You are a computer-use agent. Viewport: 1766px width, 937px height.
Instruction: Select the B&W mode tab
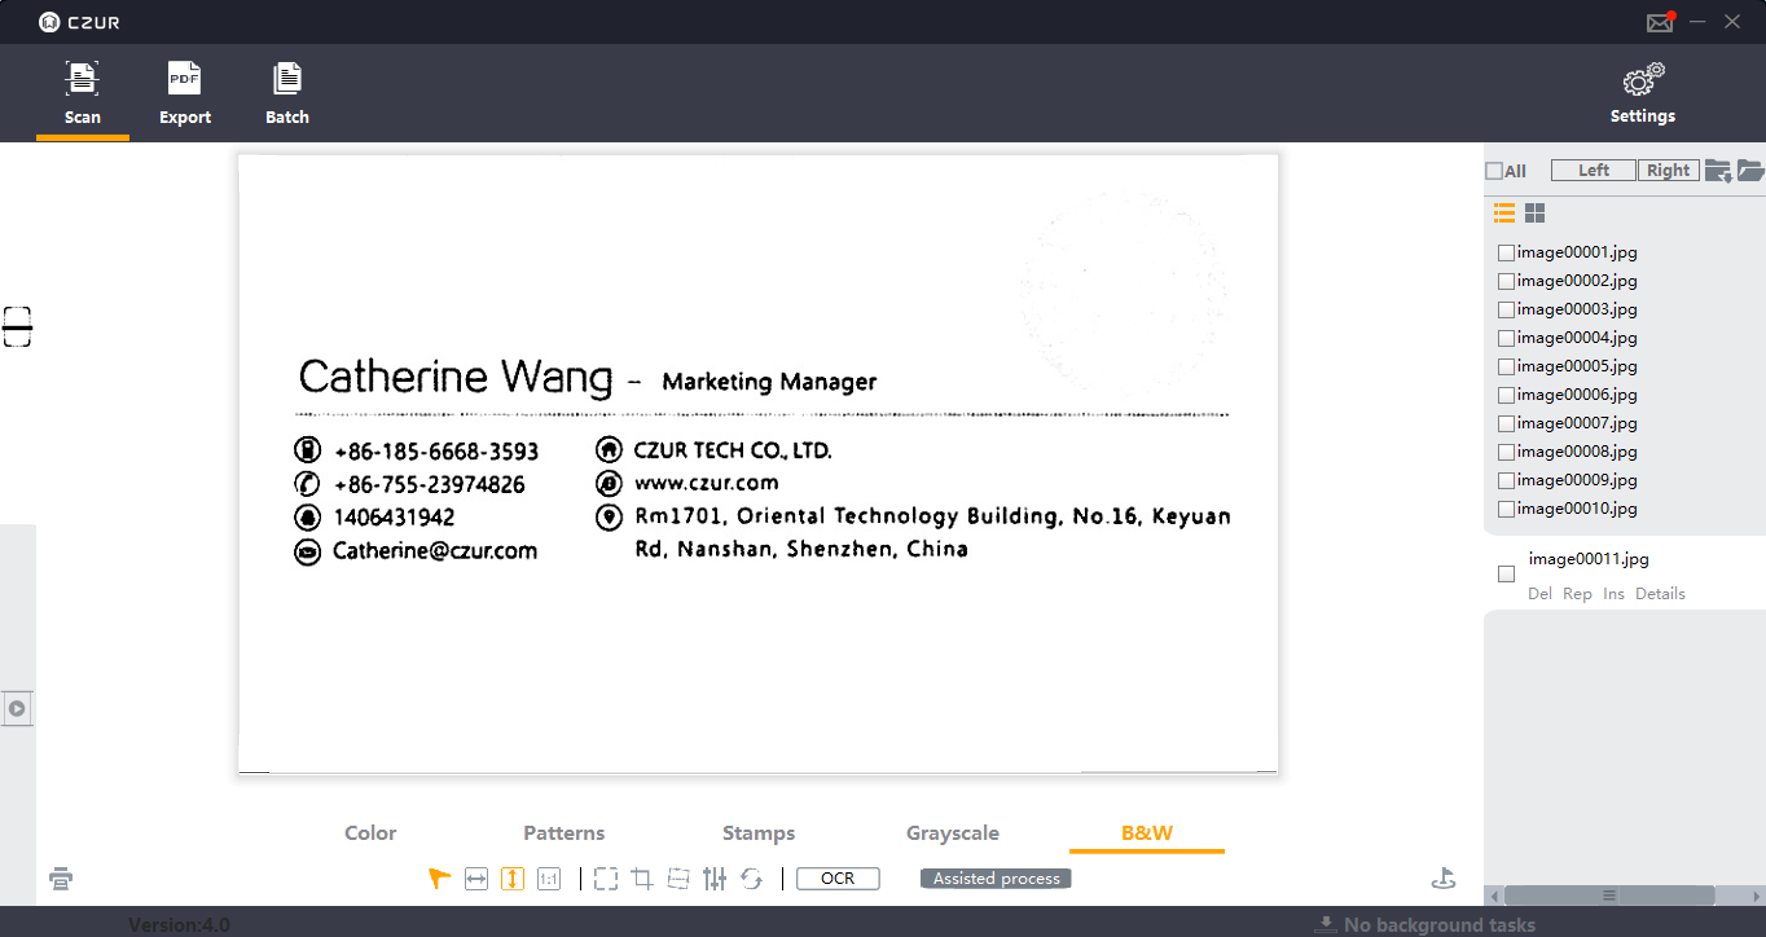[1147, 832]
